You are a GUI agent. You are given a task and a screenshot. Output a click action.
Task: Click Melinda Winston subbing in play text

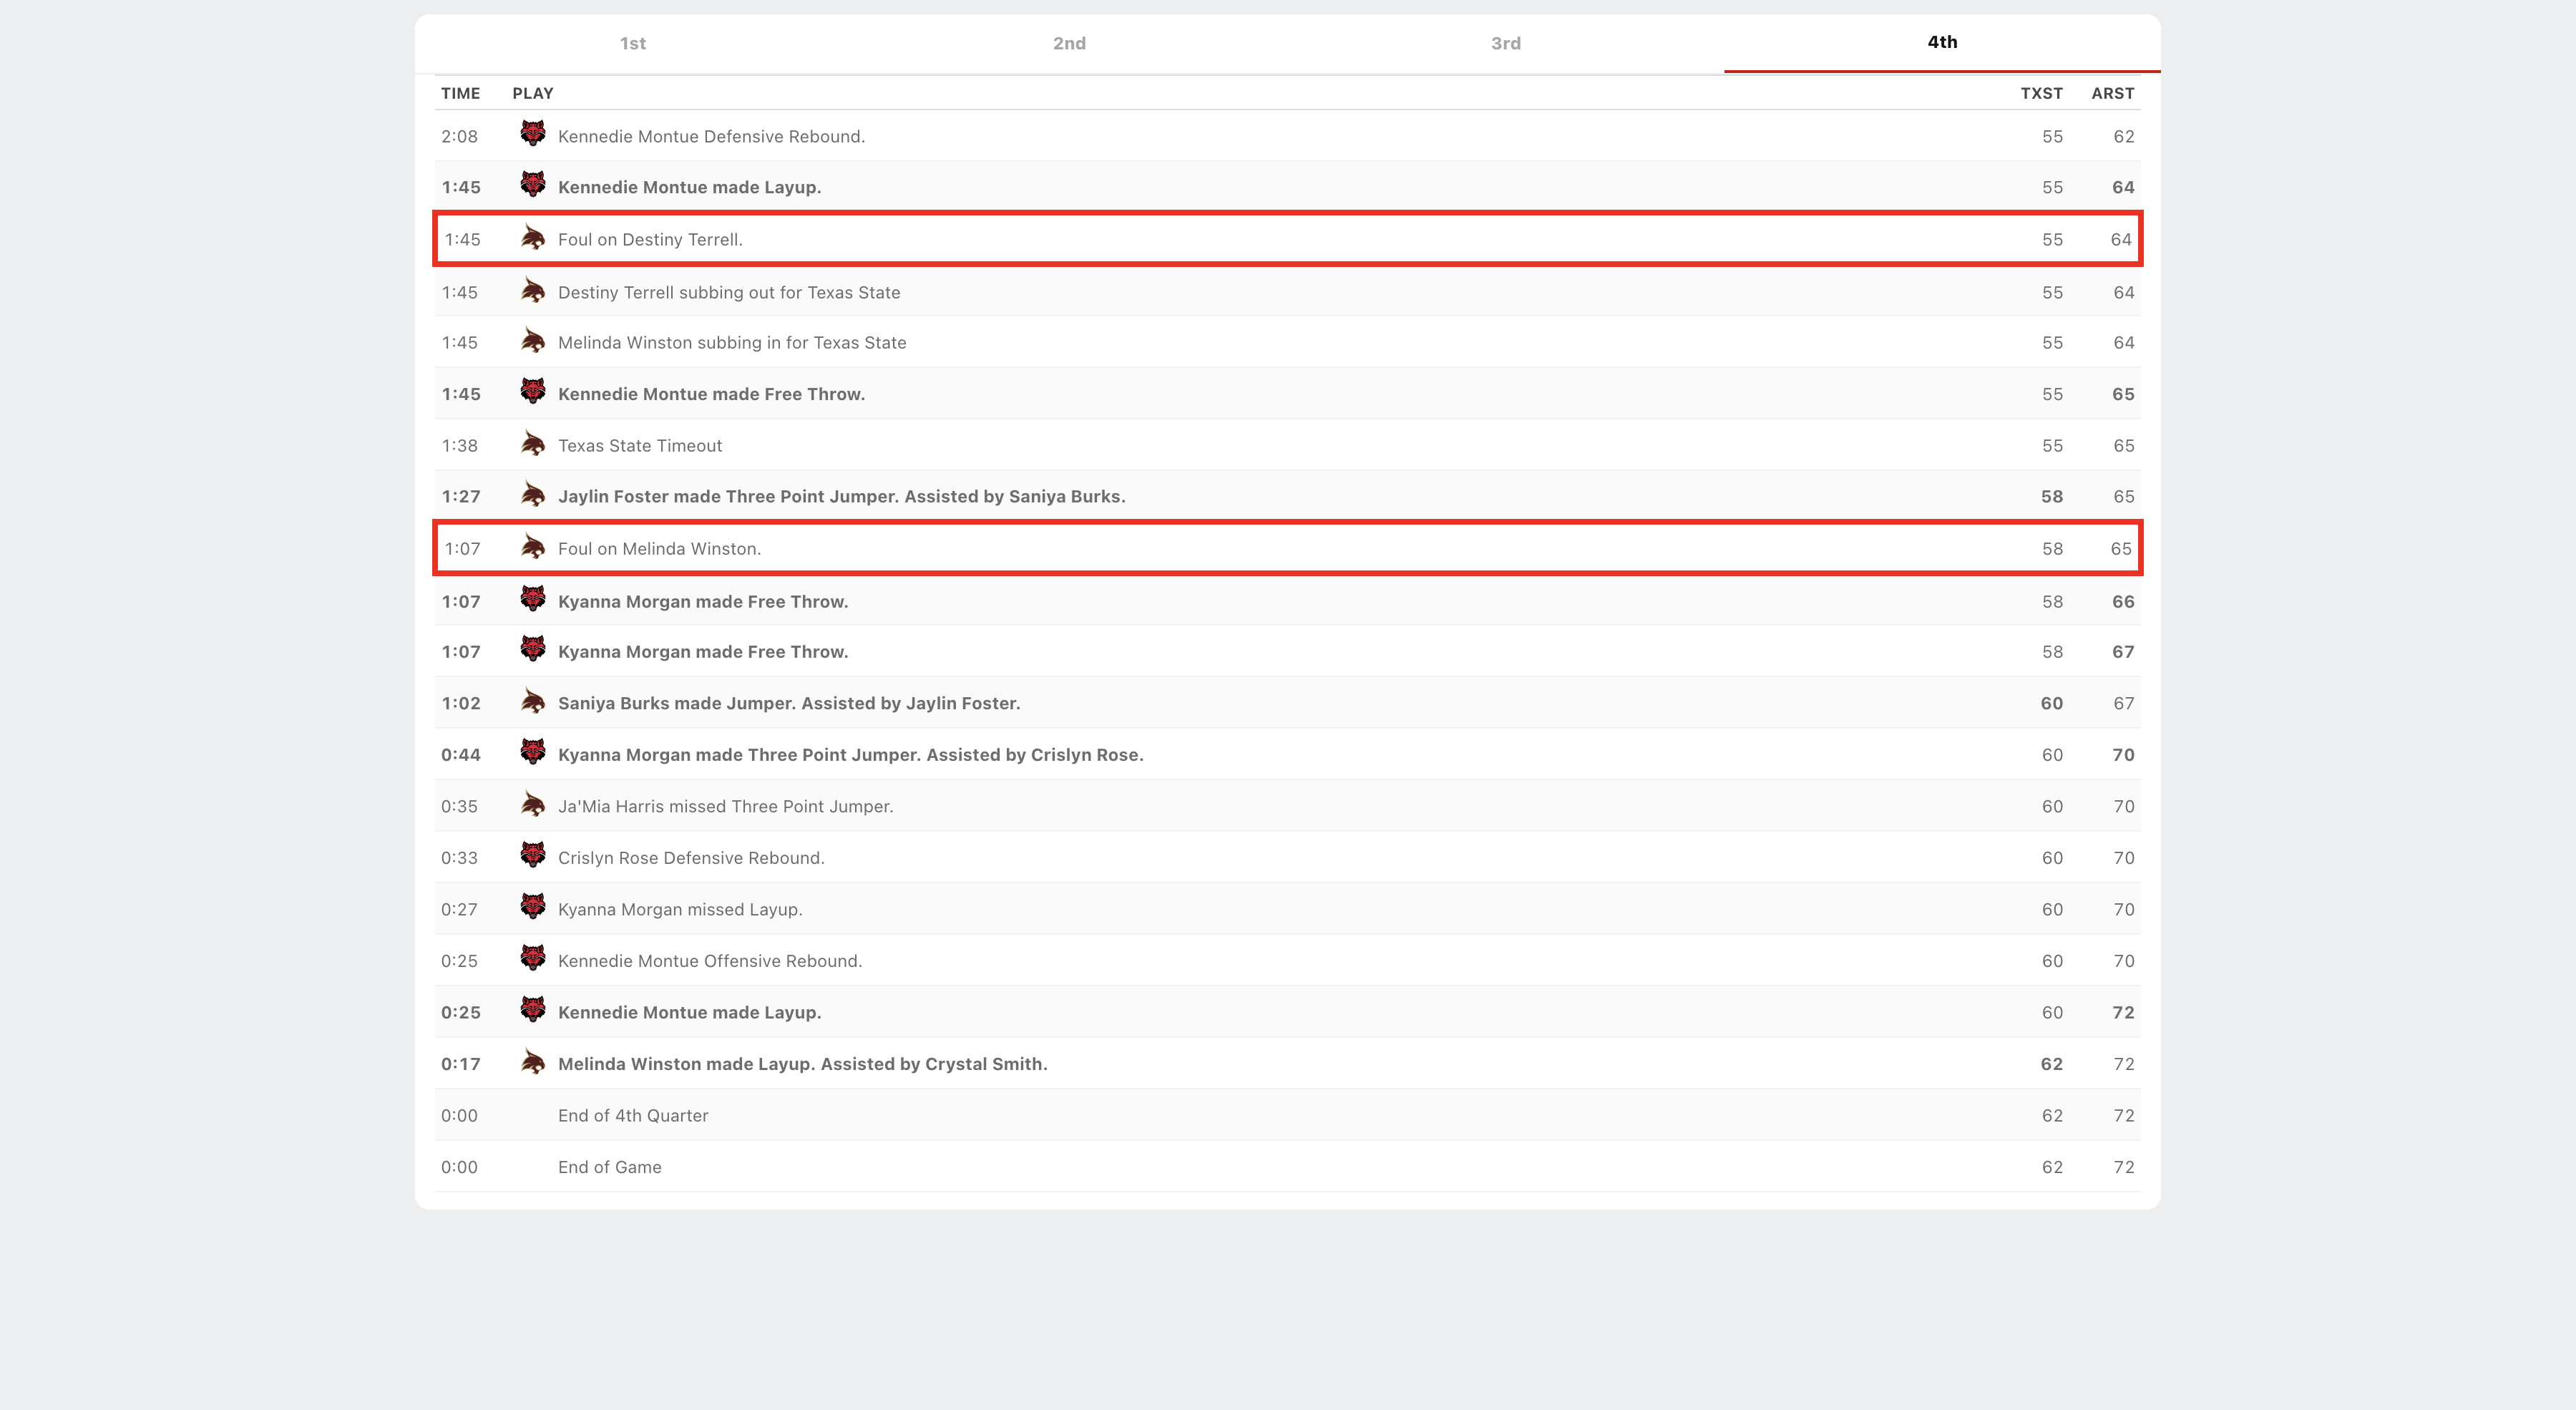pyautogui.click(x=731, y=342)
